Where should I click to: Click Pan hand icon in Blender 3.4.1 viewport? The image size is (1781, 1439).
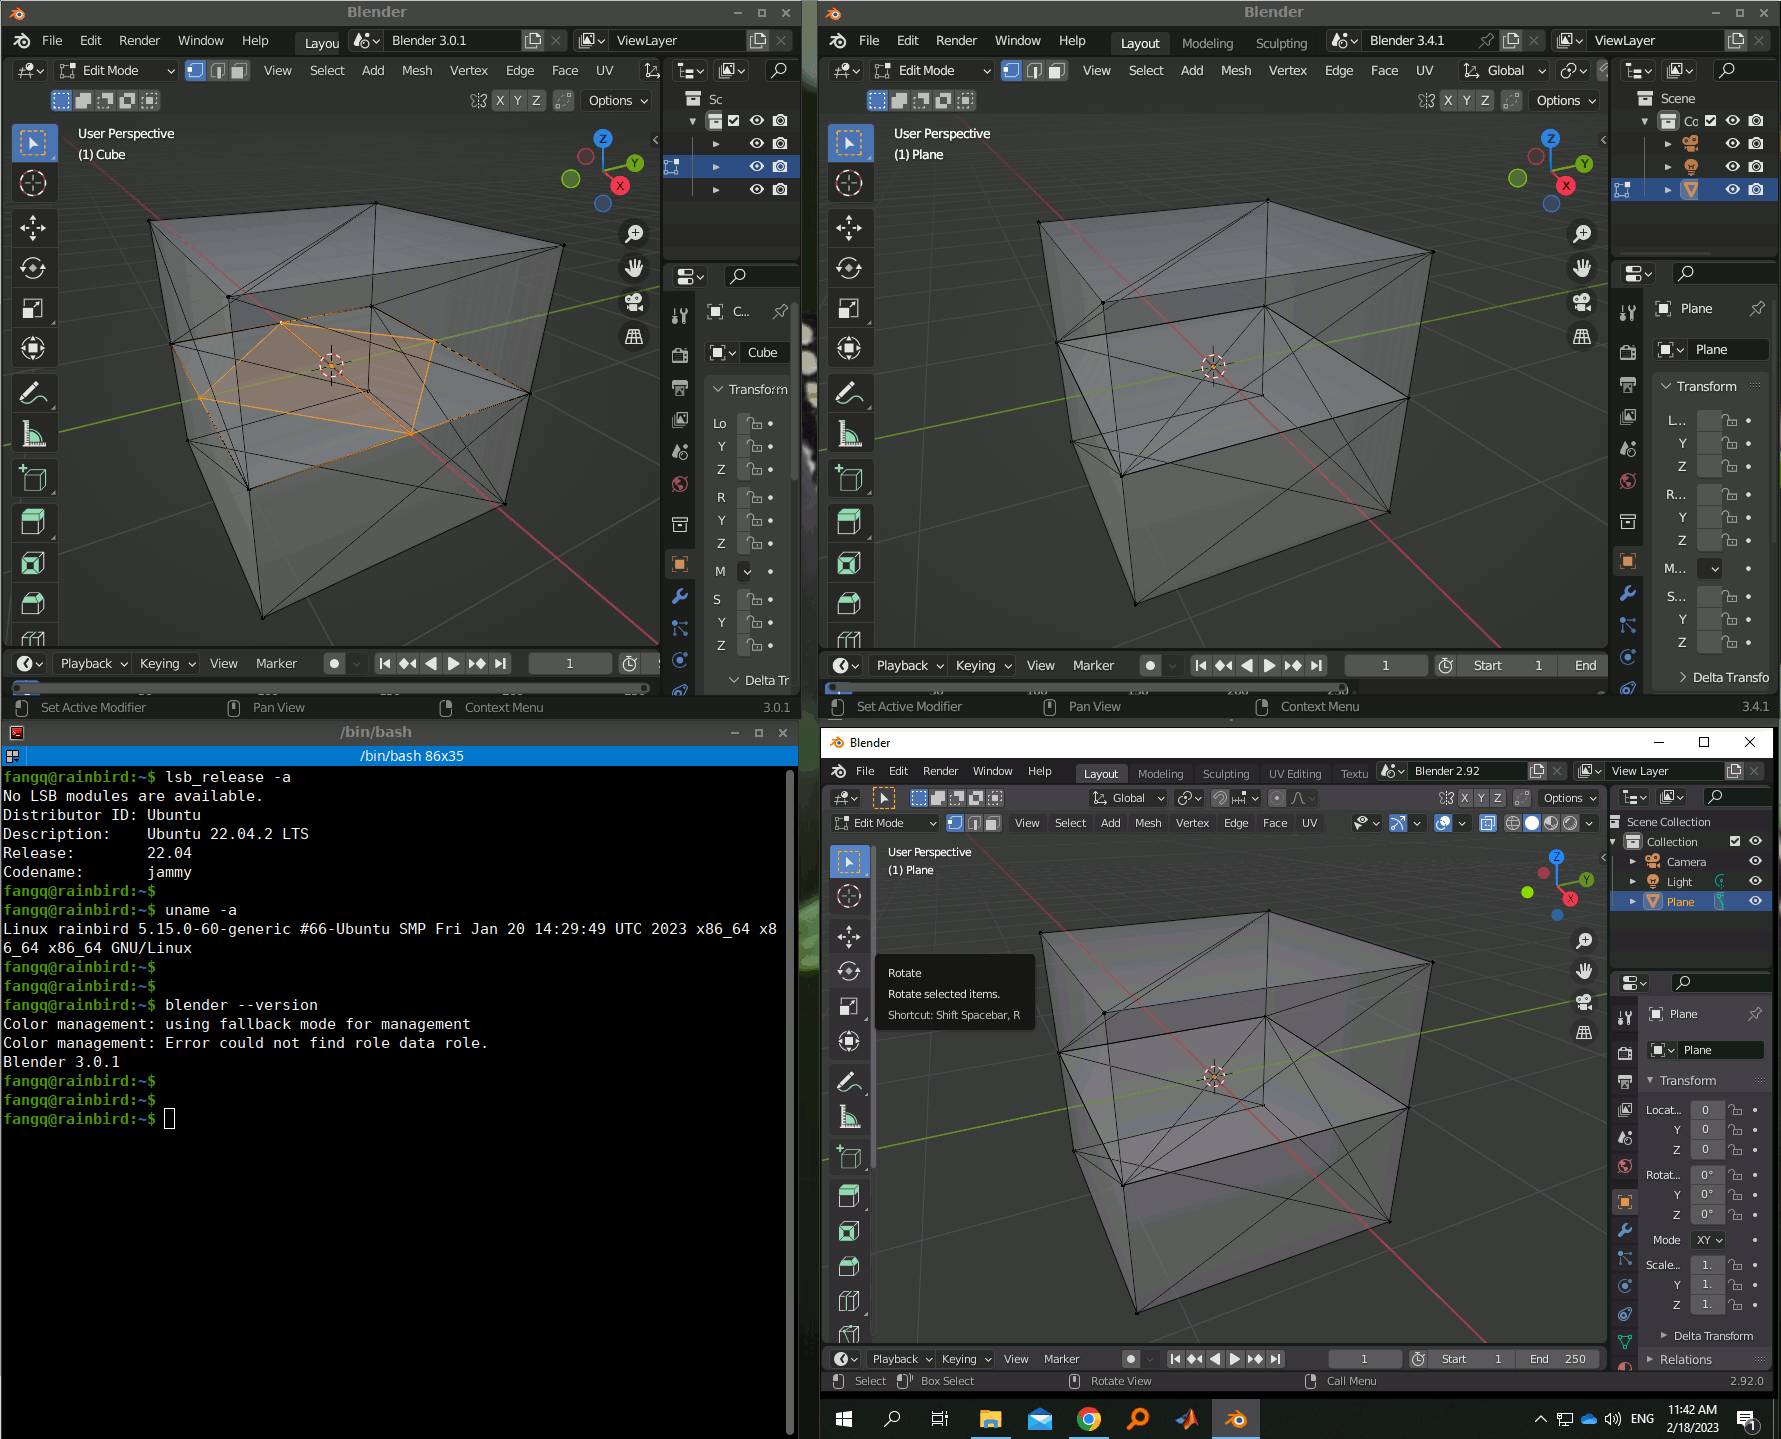click(x=1582, y=268)
